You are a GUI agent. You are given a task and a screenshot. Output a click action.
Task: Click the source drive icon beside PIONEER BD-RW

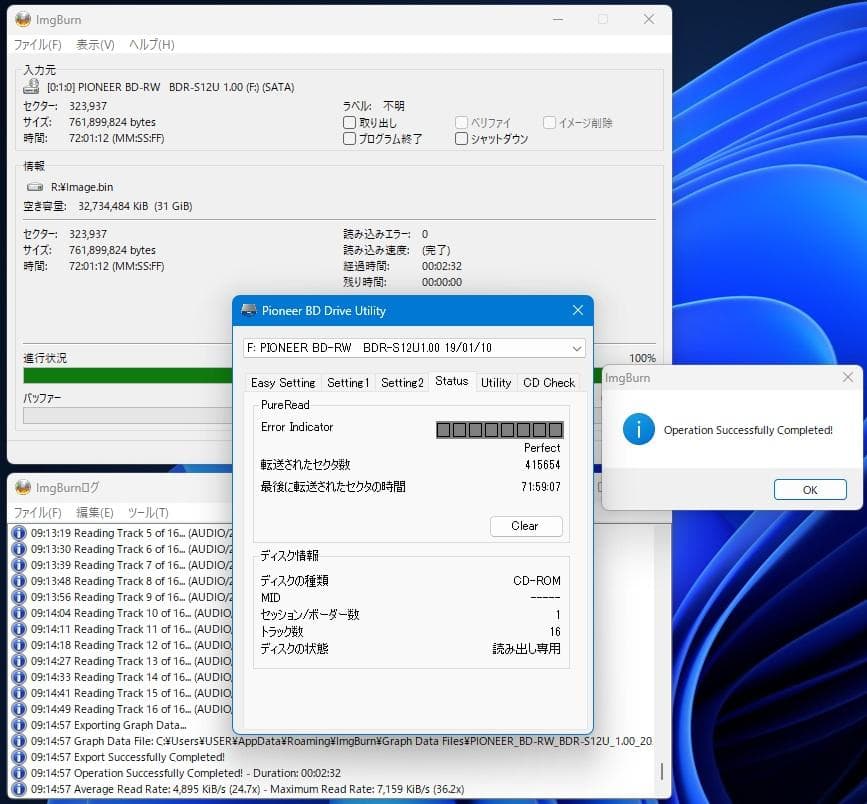[32, 86]
